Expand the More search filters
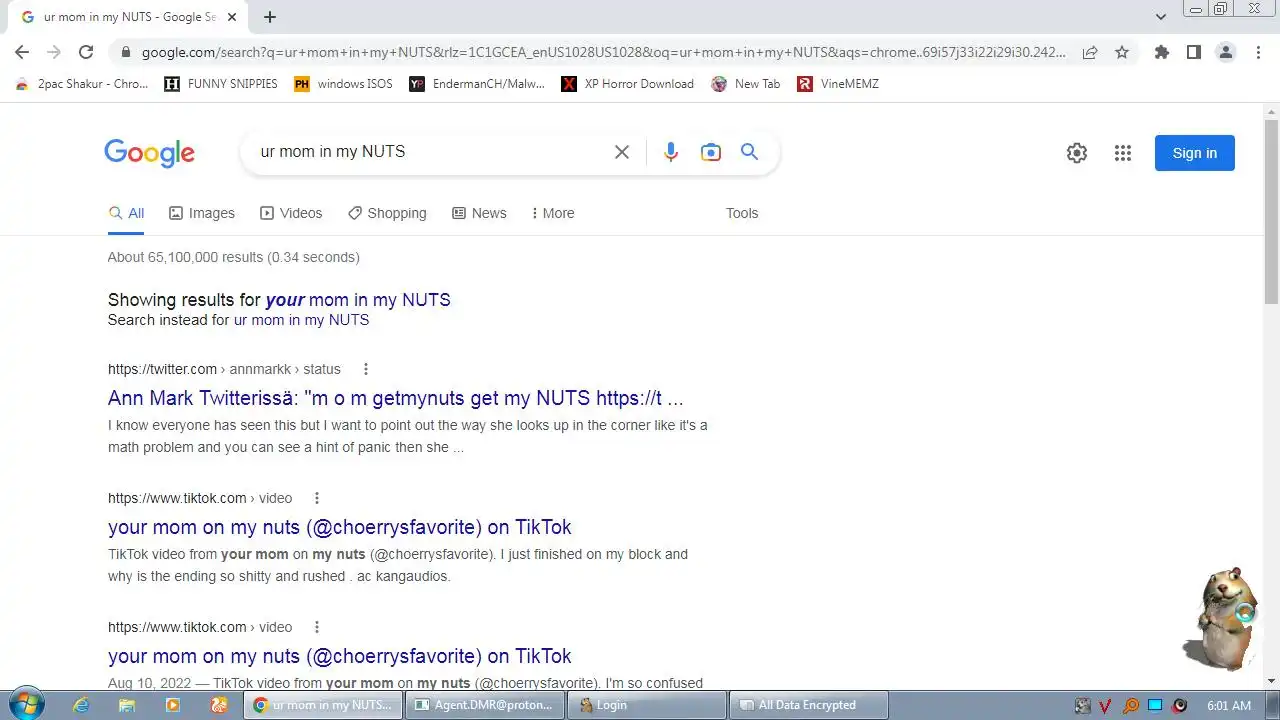Screen dimensions: 1280x720 tap(553, 213)
